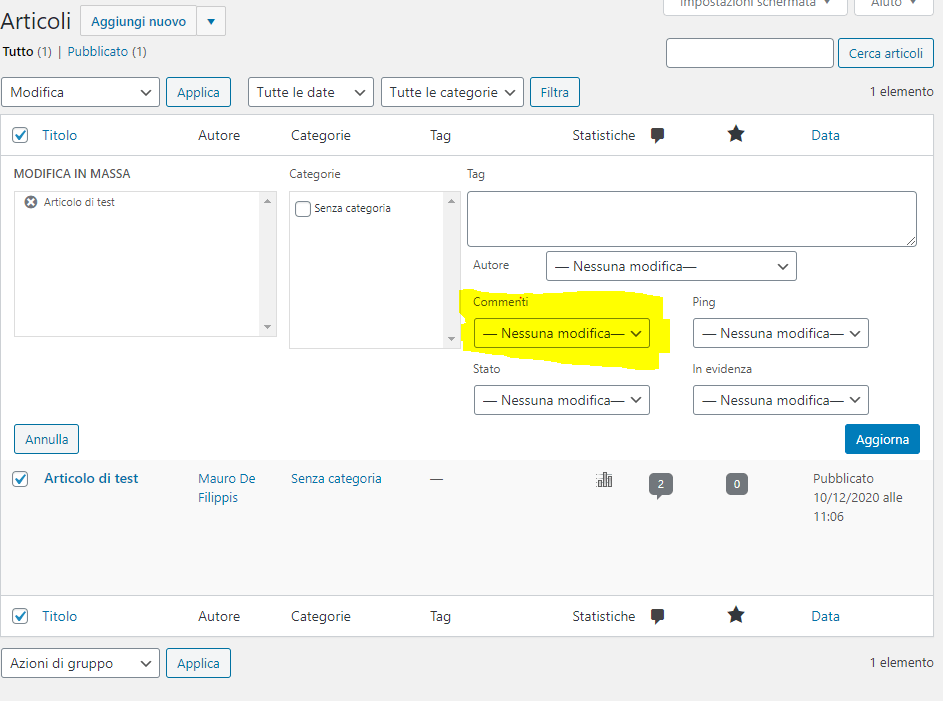Click the likes count badge showing 0
The height and width of the screenshot is (701, 943).
click(x=737, y=485)
